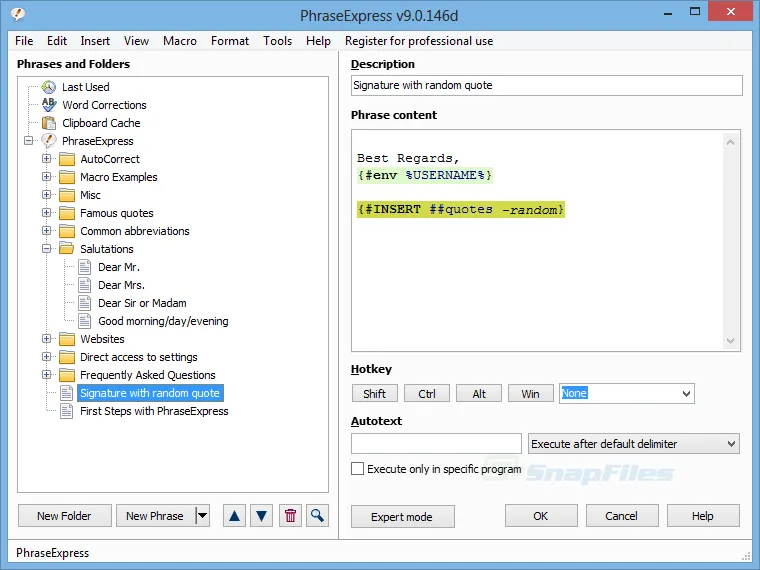Open Register for professional use menu
The image size is (760, 570).
pos(419,41)
